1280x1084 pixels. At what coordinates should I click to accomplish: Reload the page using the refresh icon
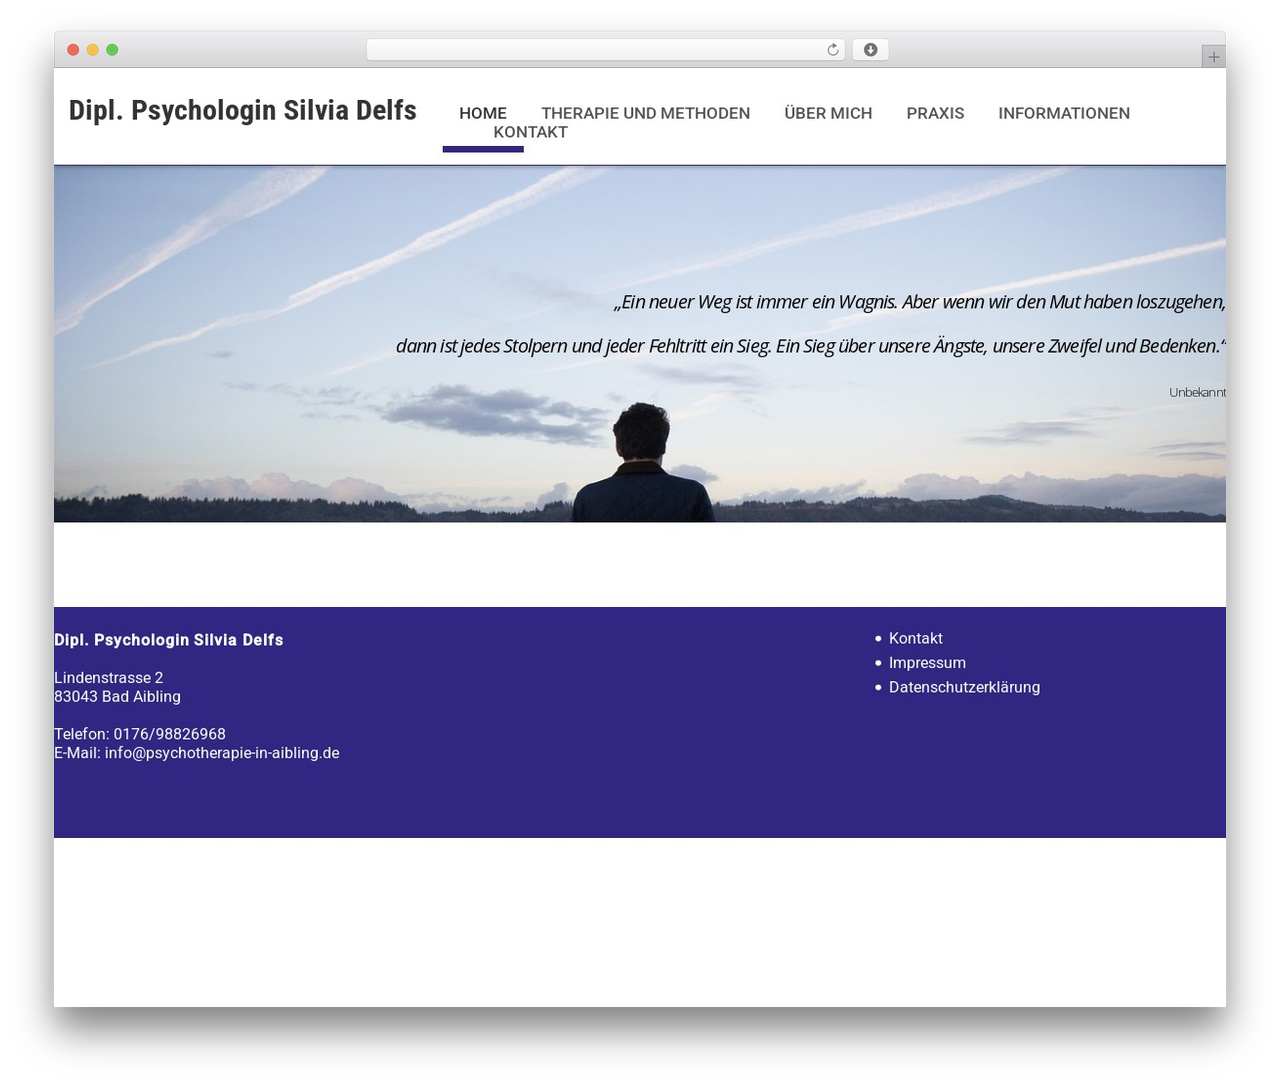832,50
